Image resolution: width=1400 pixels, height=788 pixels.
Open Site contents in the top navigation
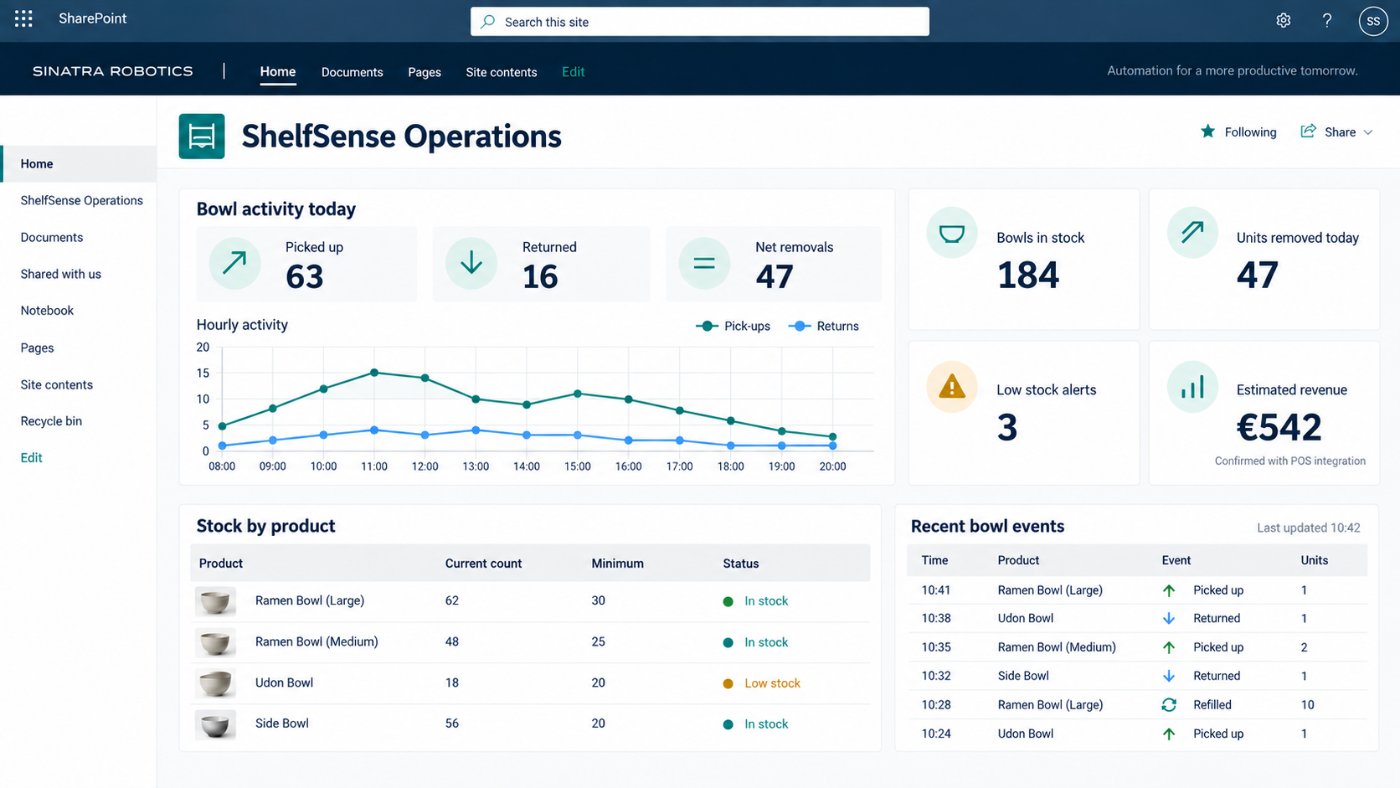[501, 72]
